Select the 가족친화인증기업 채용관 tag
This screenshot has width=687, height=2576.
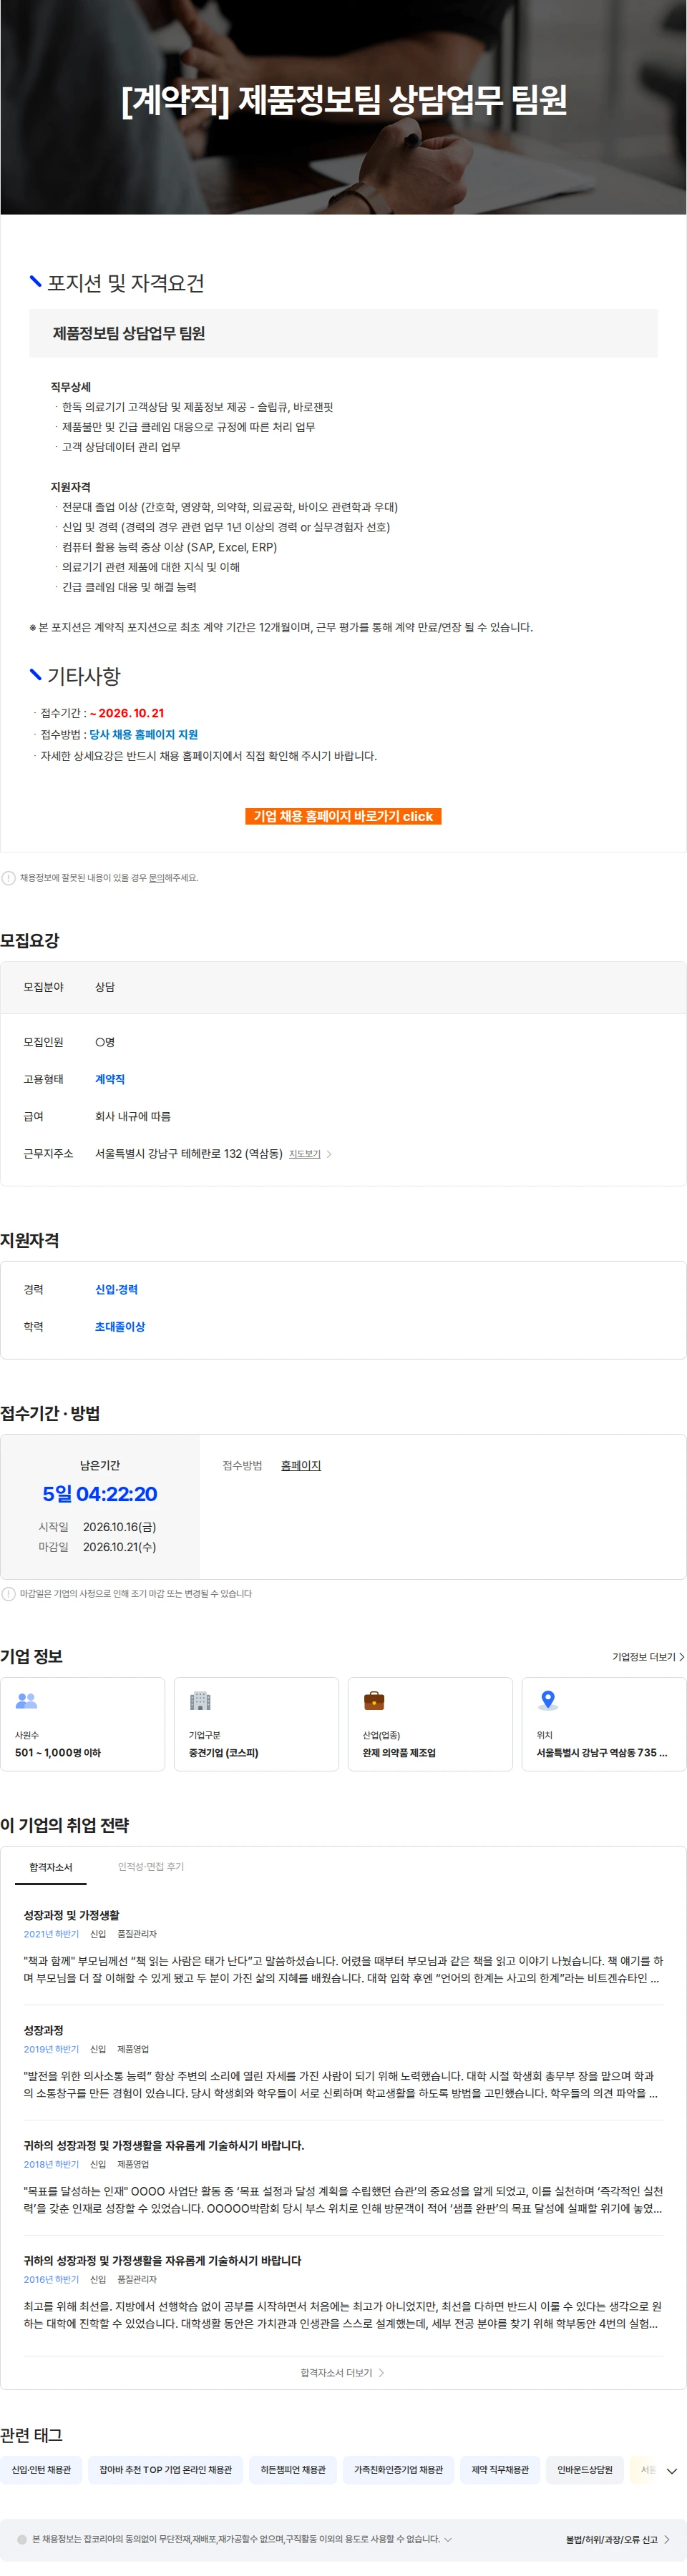pos(398,2470)
